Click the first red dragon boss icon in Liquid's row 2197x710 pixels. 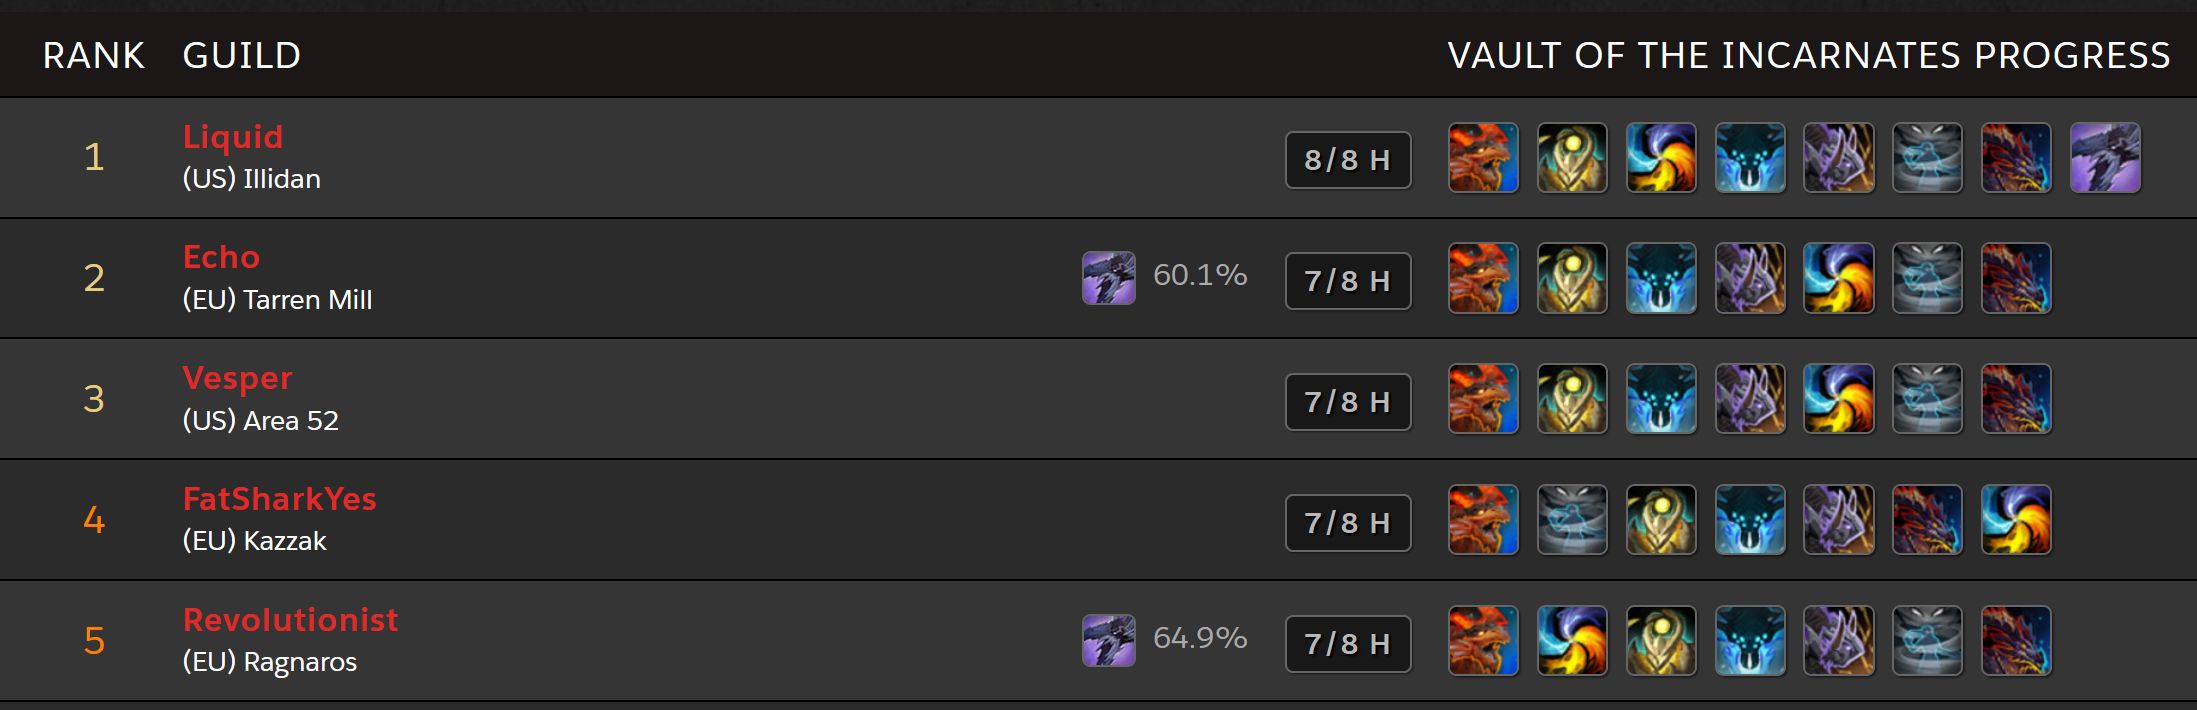click(x=1484, y=158)
